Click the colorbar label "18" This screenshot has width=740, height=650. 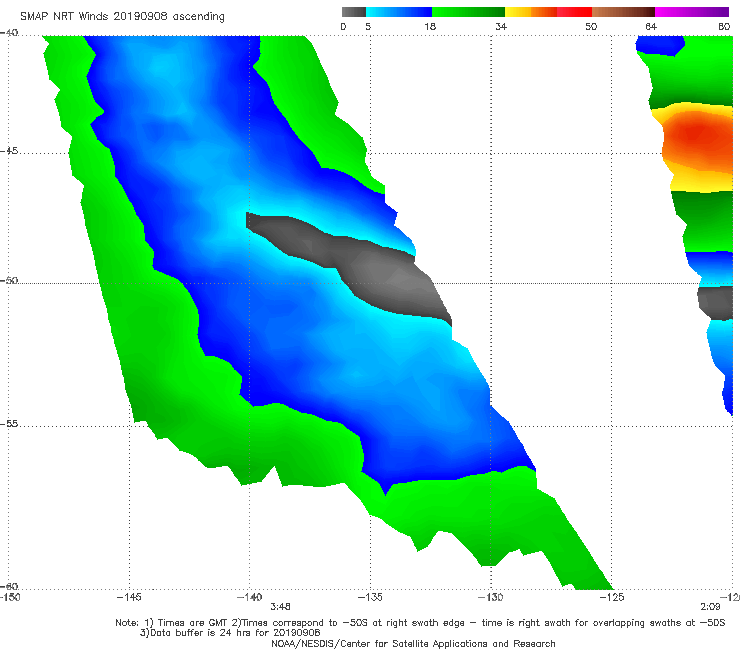(430, 26)
